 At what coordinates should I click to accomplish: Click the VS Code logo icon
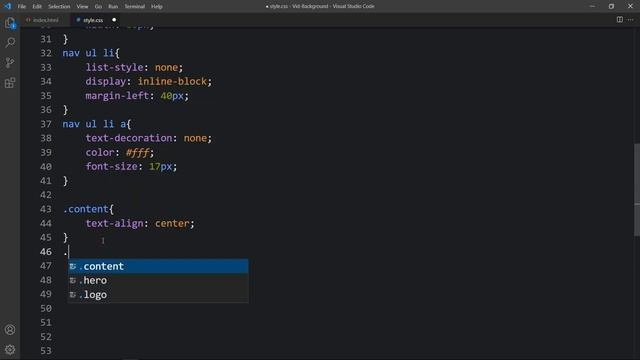tap(7, 6)
